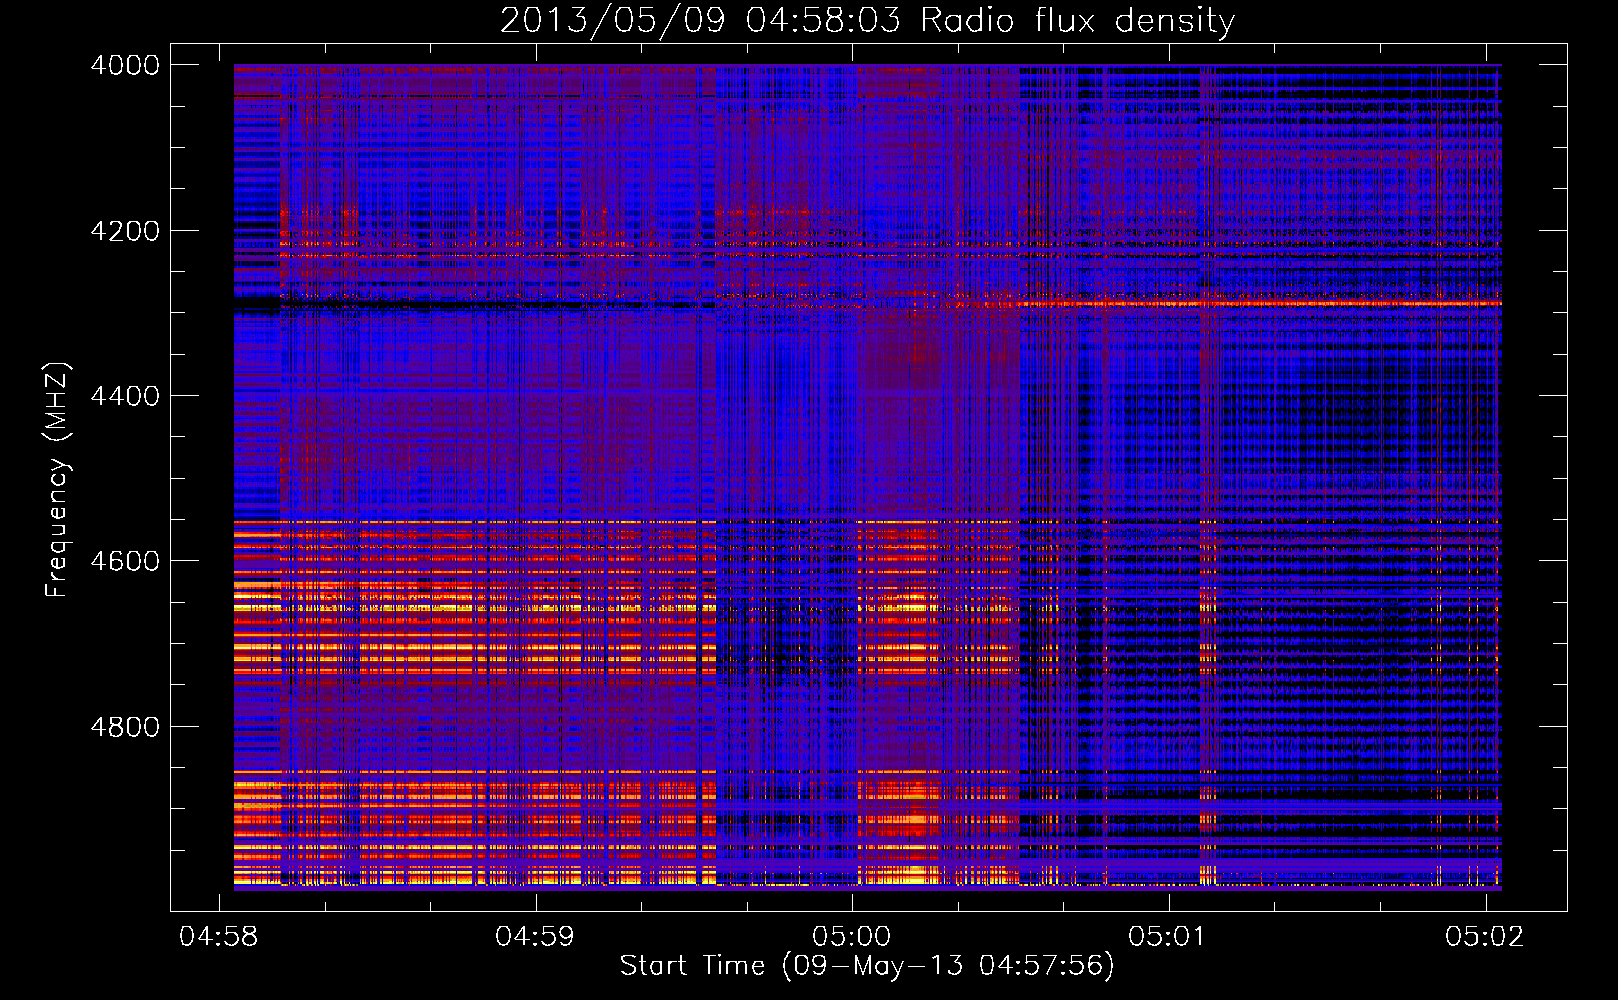Click the 04:59 time axis label
Screen dimensions: 1618x1000
(x=535, y=937)
